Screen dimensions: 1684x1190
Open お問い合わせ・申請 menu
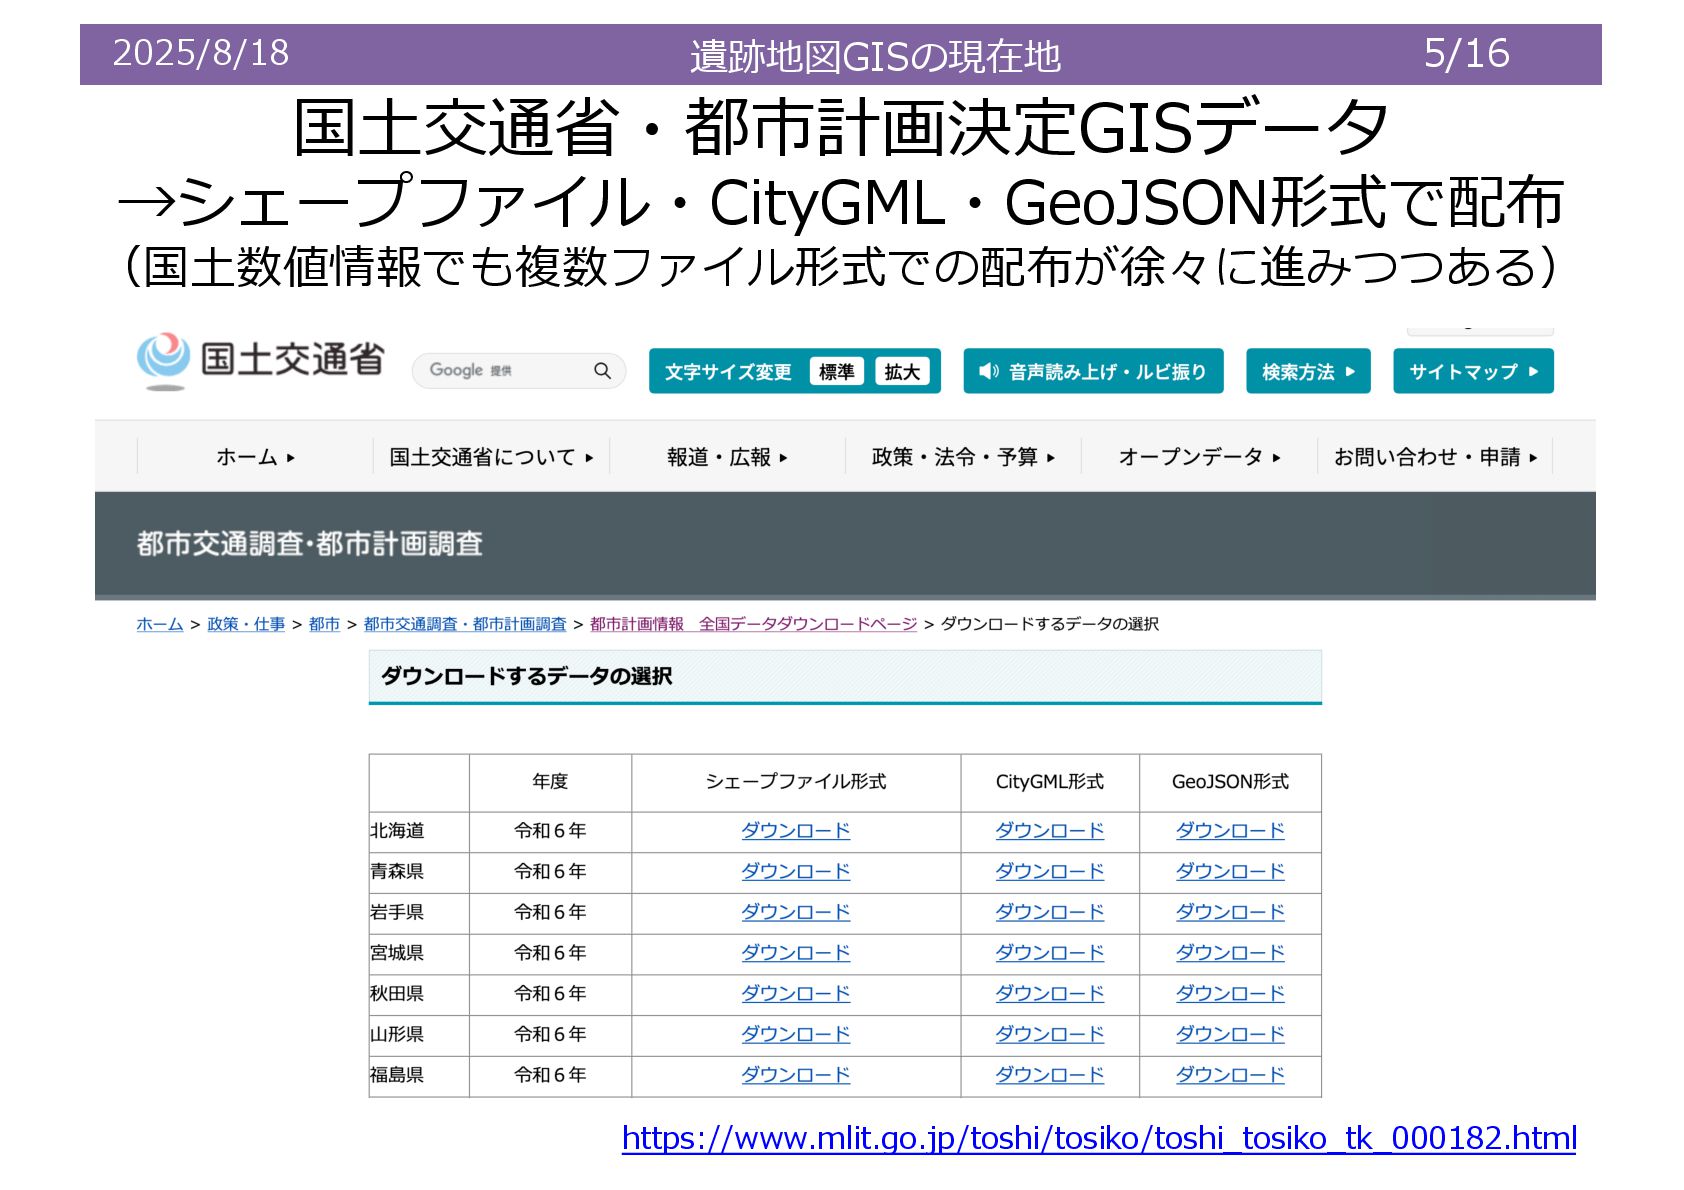point(1435,457)
